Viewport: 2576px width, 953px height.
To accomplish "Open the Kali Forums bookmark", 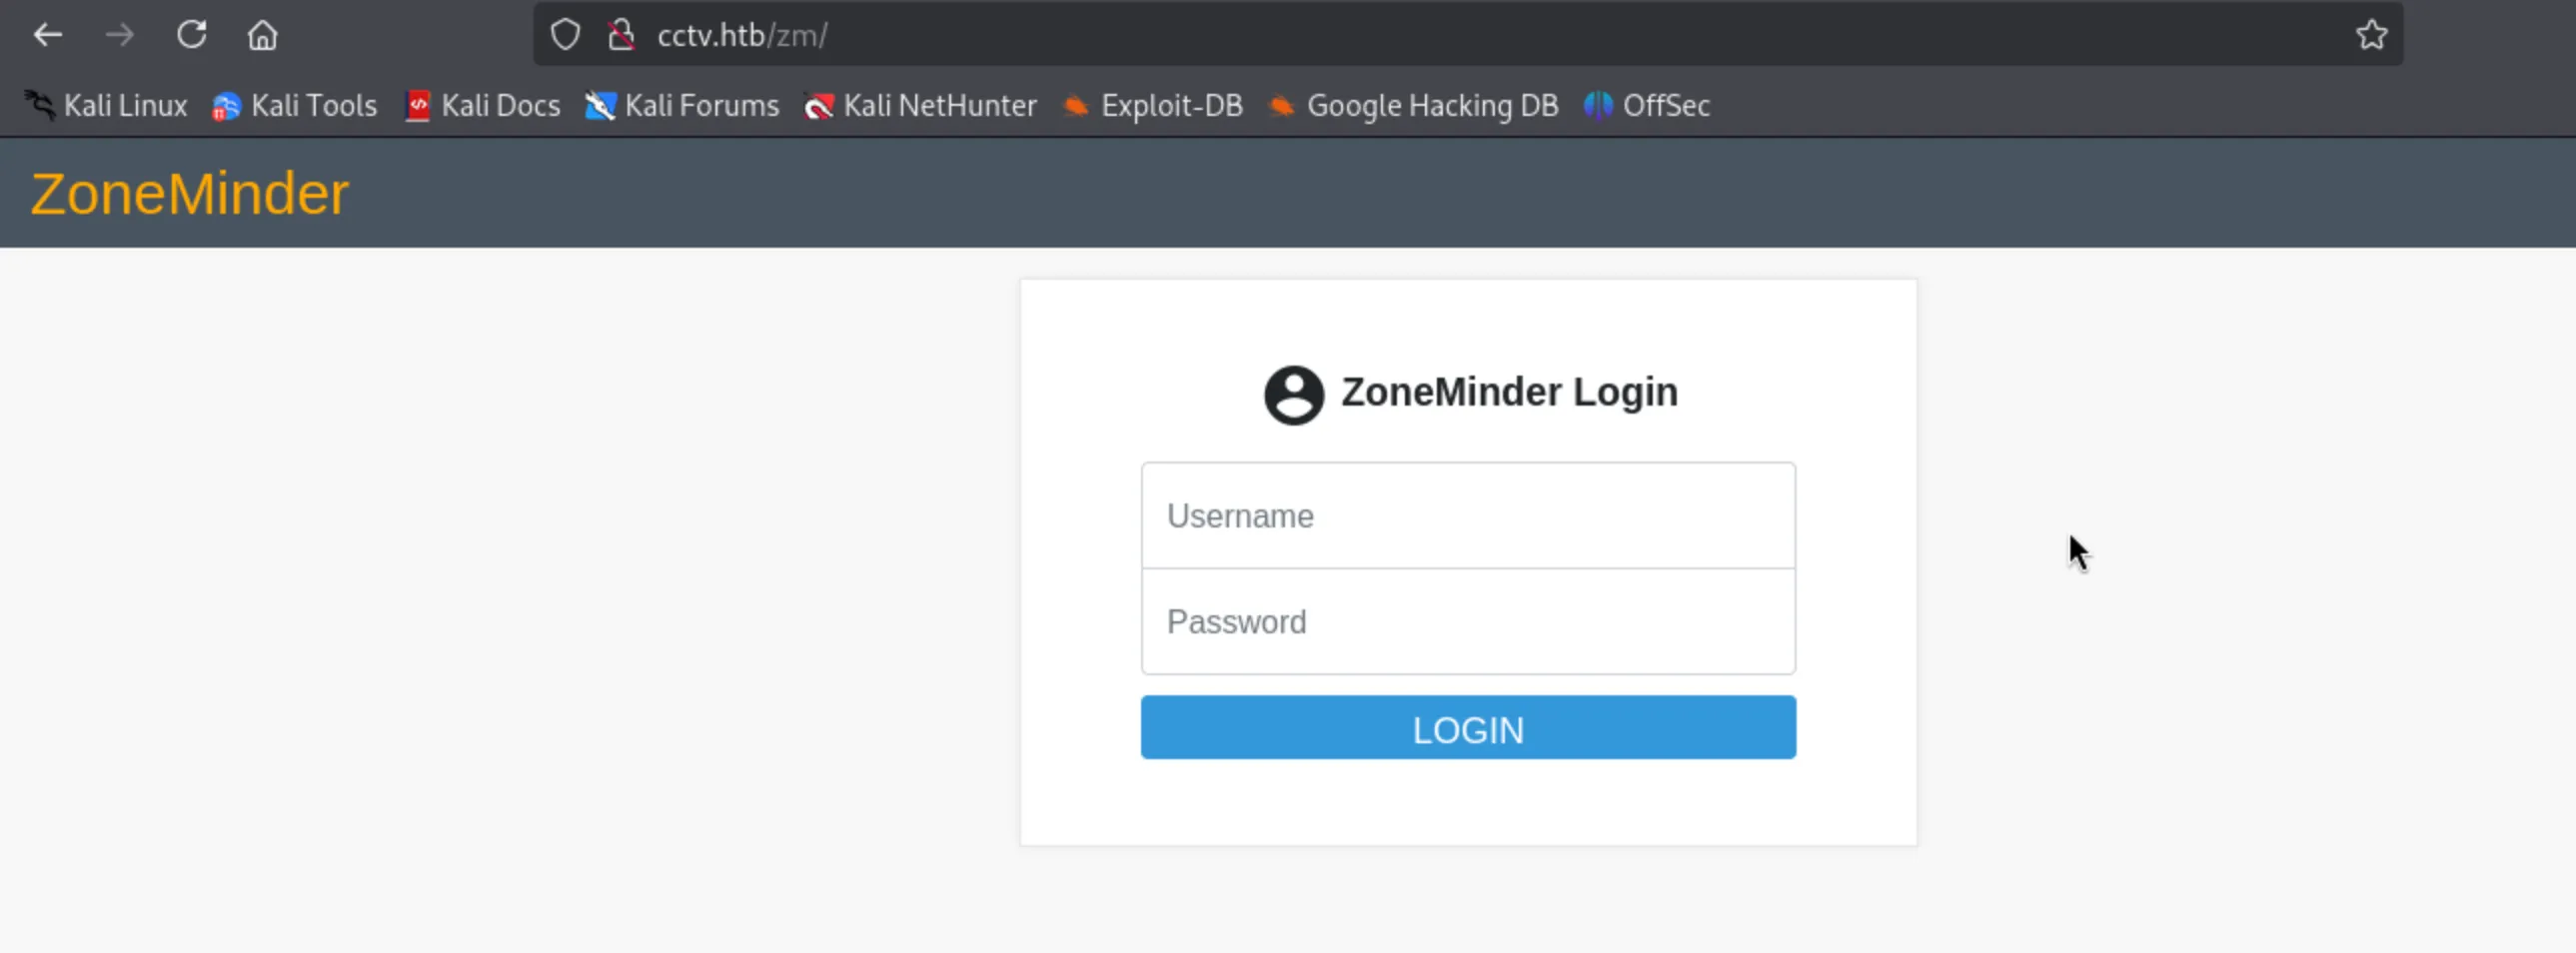I will click(682, 106).
